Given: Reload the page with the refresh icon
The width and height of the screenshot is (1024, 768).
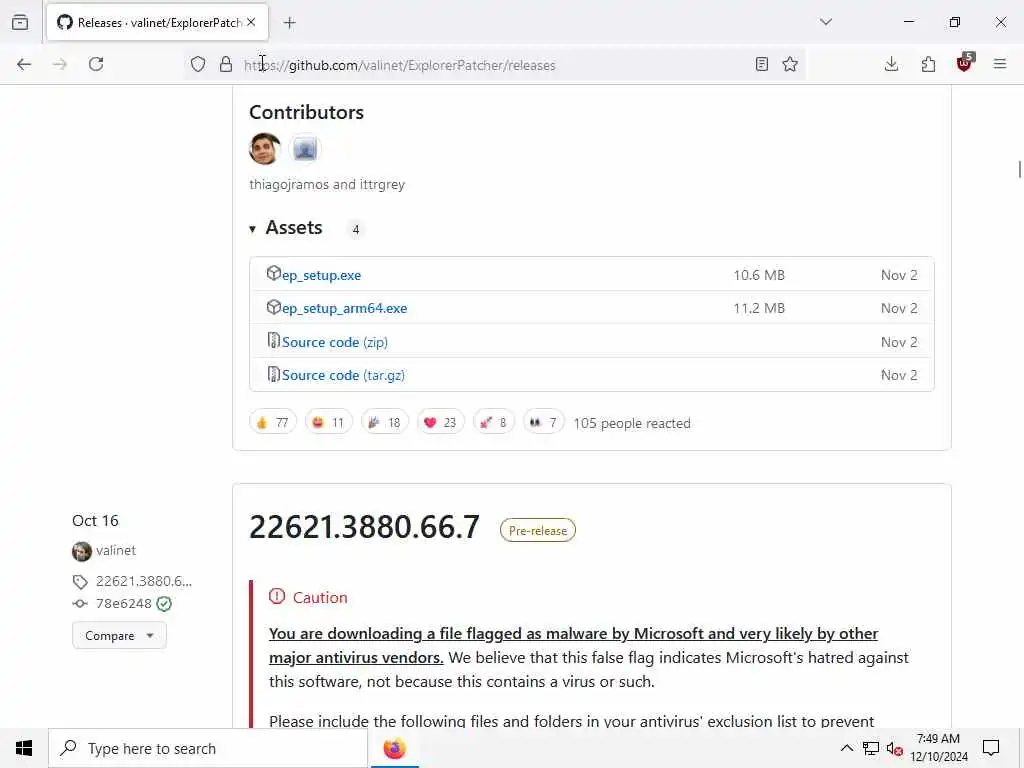Looking at the screenshot, I should pos(96,64).
